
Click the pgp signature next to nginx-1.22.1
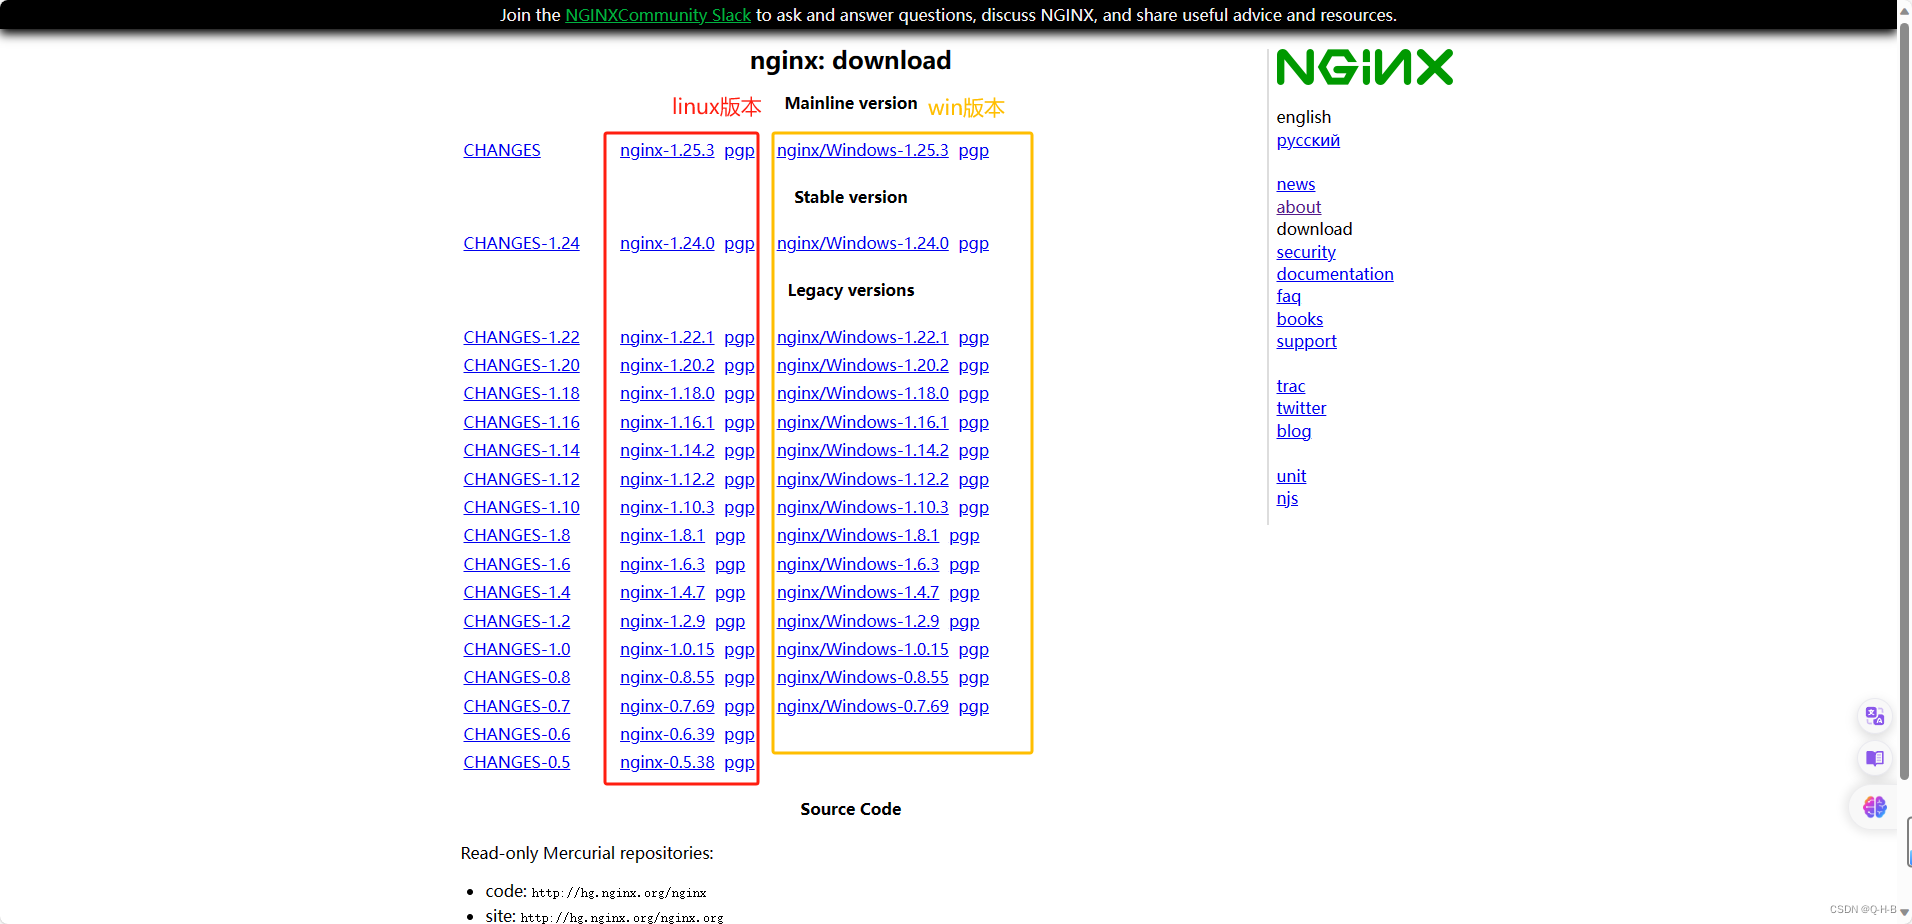tap(739, 337)
